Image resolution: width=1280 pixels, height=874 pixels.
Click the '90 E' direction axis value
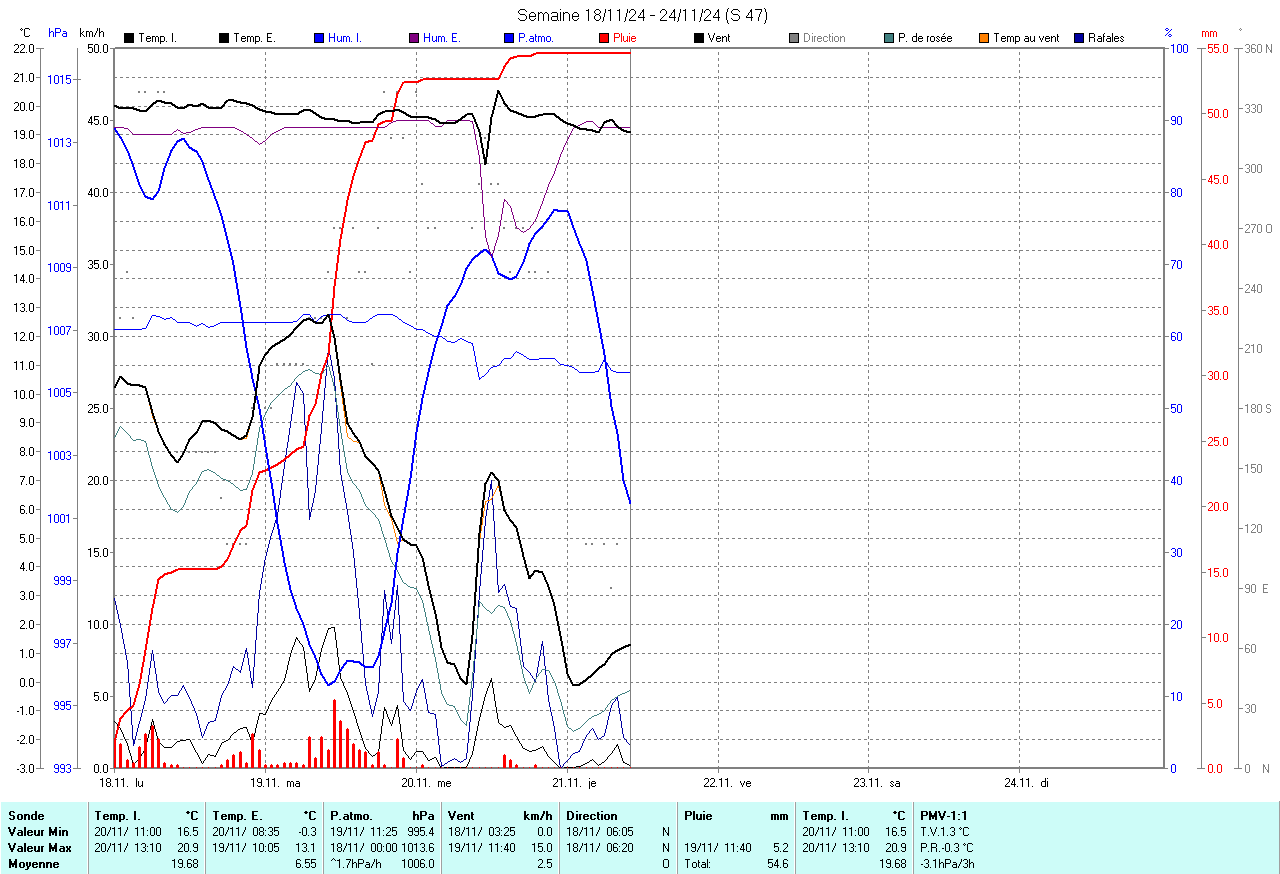coord(1258,588)
